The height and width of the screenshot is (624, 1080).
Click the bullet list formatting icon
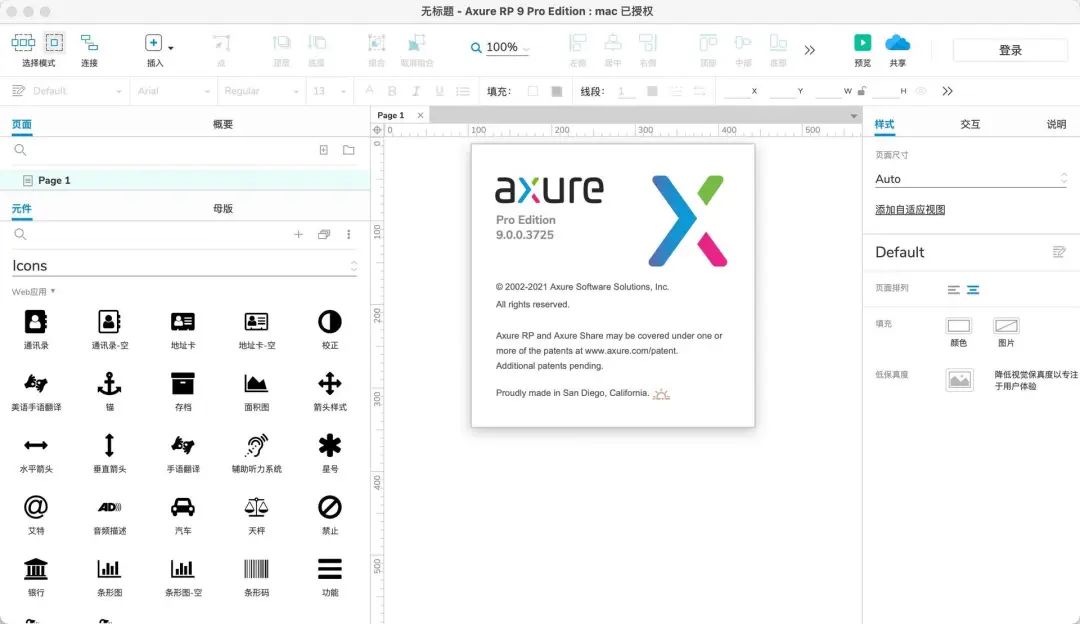tap(463, 91)
